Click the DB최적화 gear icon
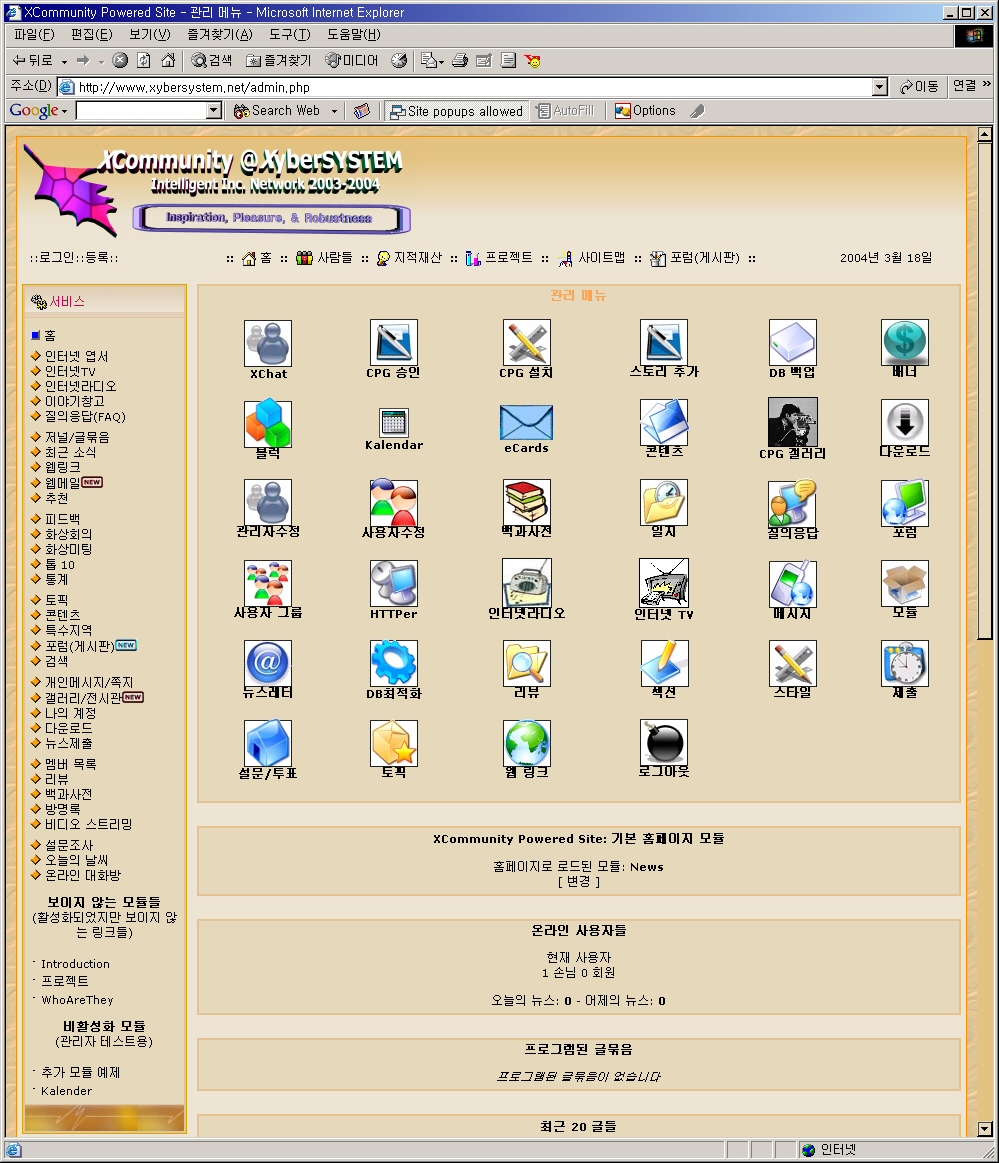The width and height of the screenshot is (999, 1163). click(393, 663)
